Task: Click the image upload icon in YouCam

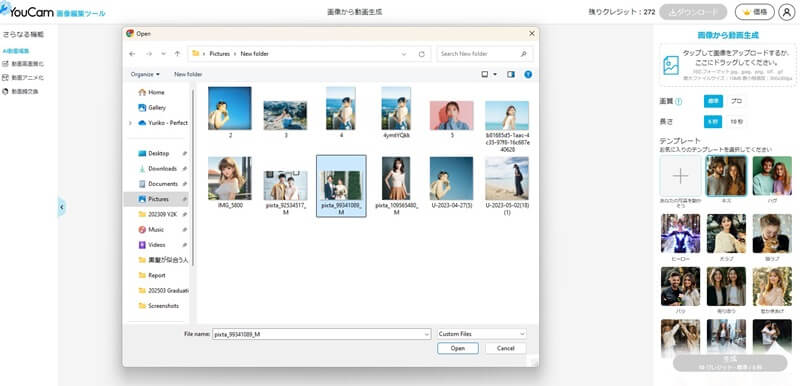Action: 671,65
